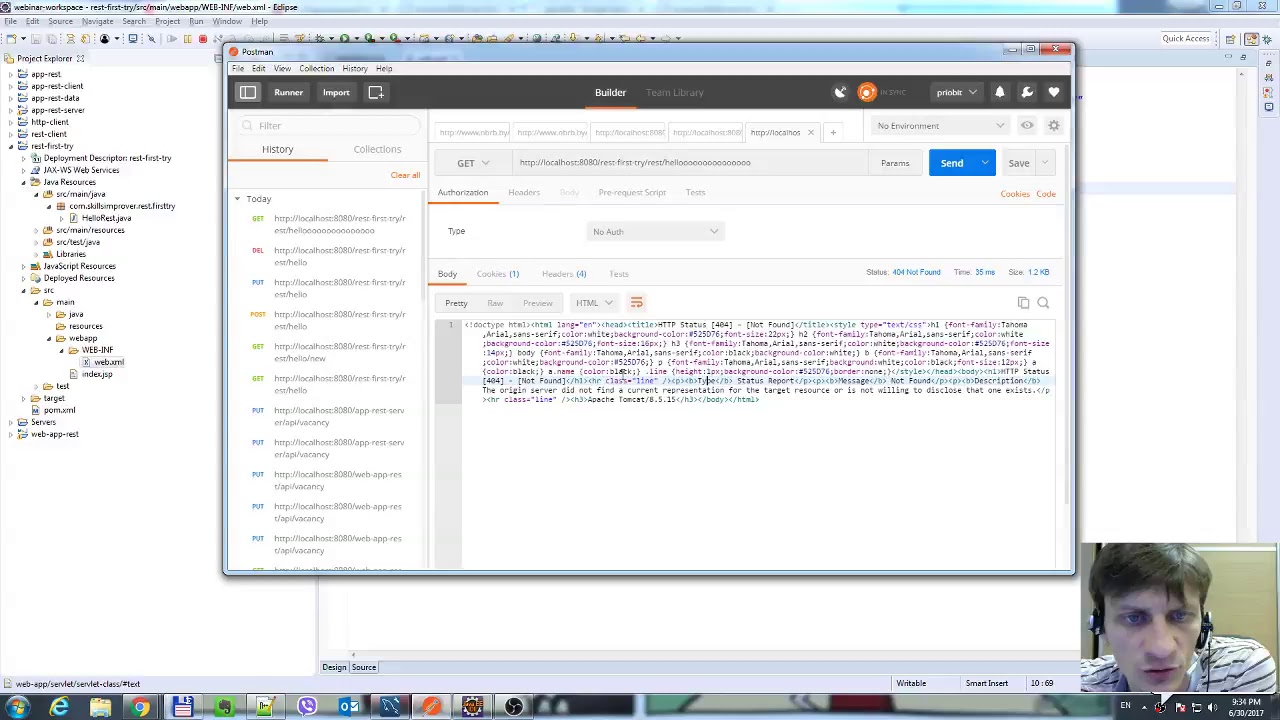Image resolution: width=1280 pixels, height=720 pixels.
Task: Expand the Servers project node
Action: click(x=10, y=422)
